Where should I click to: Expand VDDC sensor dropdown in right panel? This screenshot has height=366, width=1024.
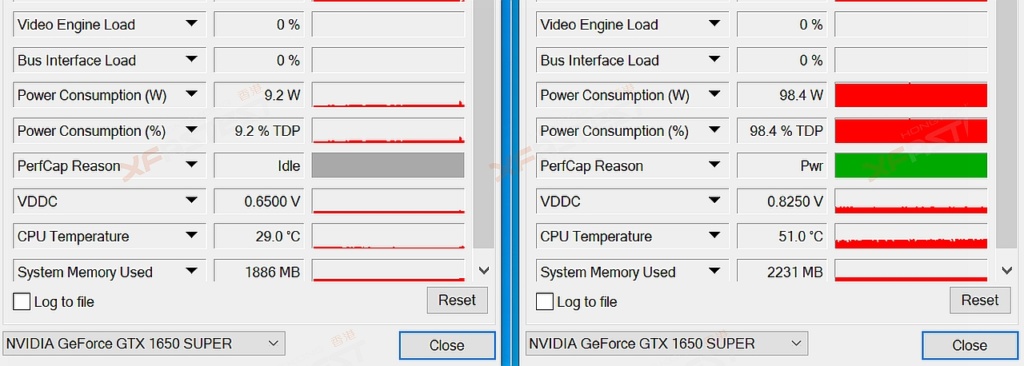[714, 201]
